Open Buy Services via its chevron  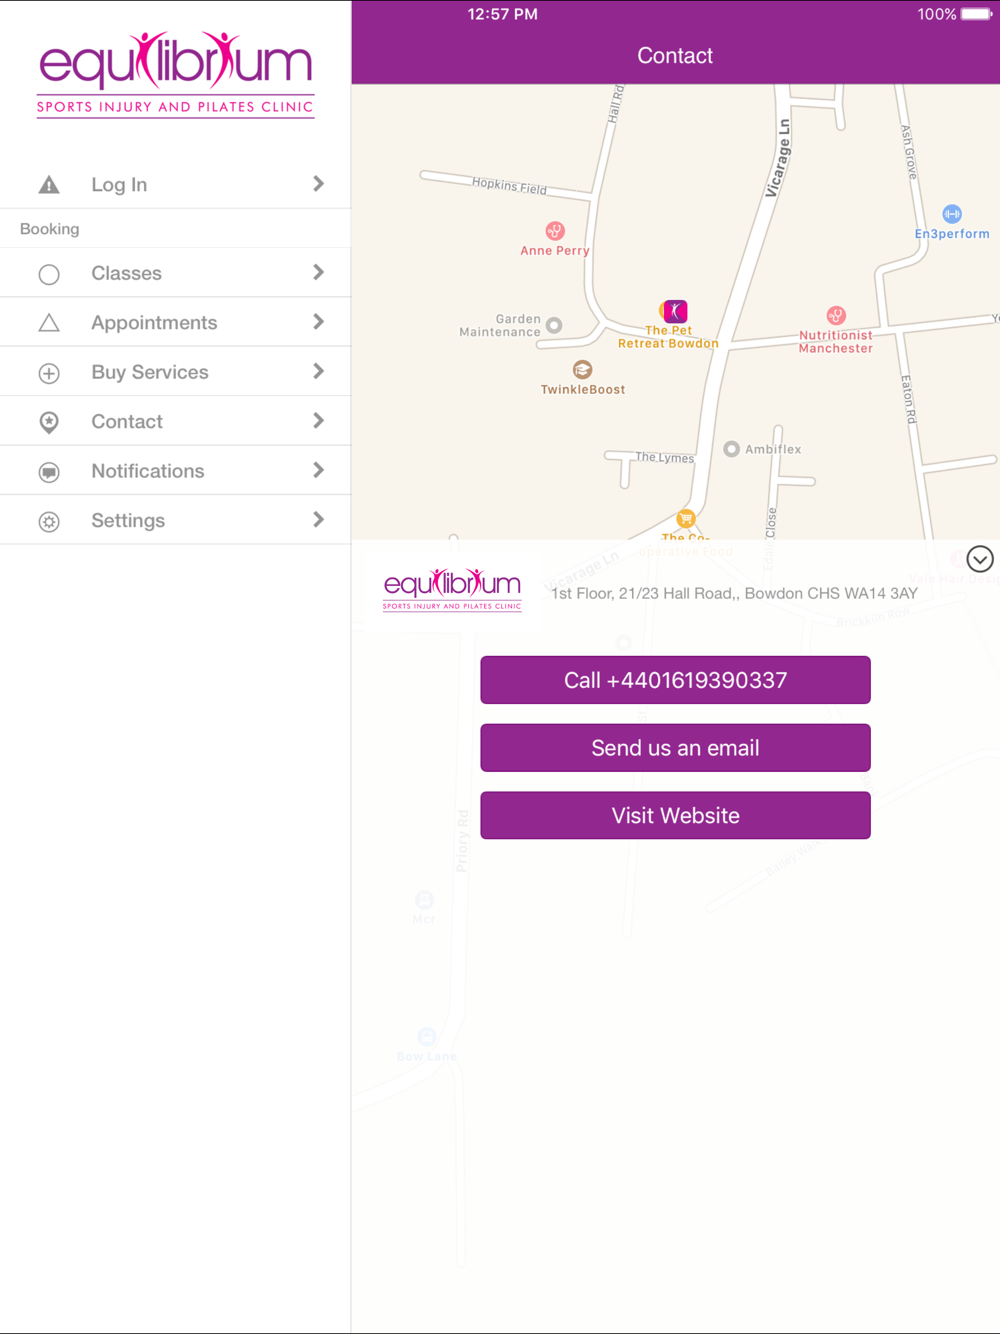pos(318,371)
